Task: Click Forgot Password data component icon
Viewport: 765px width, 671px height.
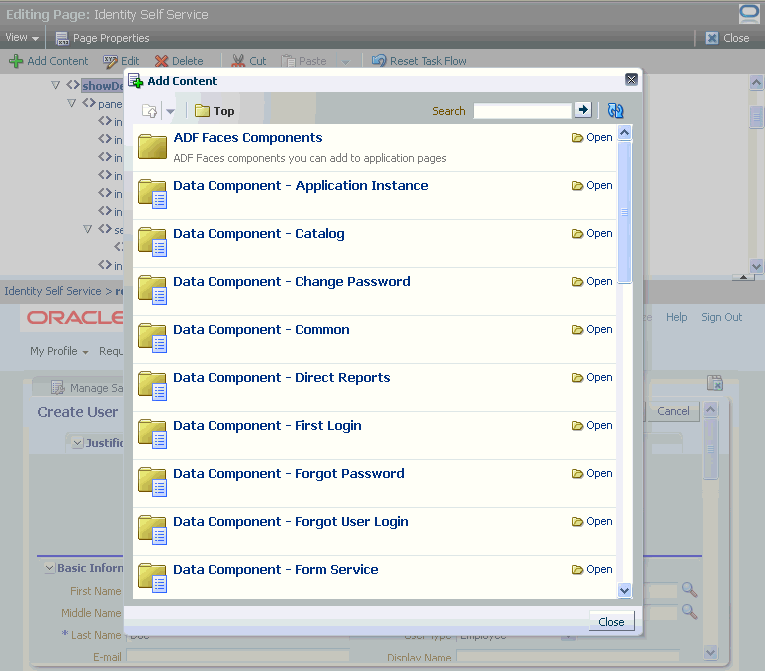Action: point(152,482)
